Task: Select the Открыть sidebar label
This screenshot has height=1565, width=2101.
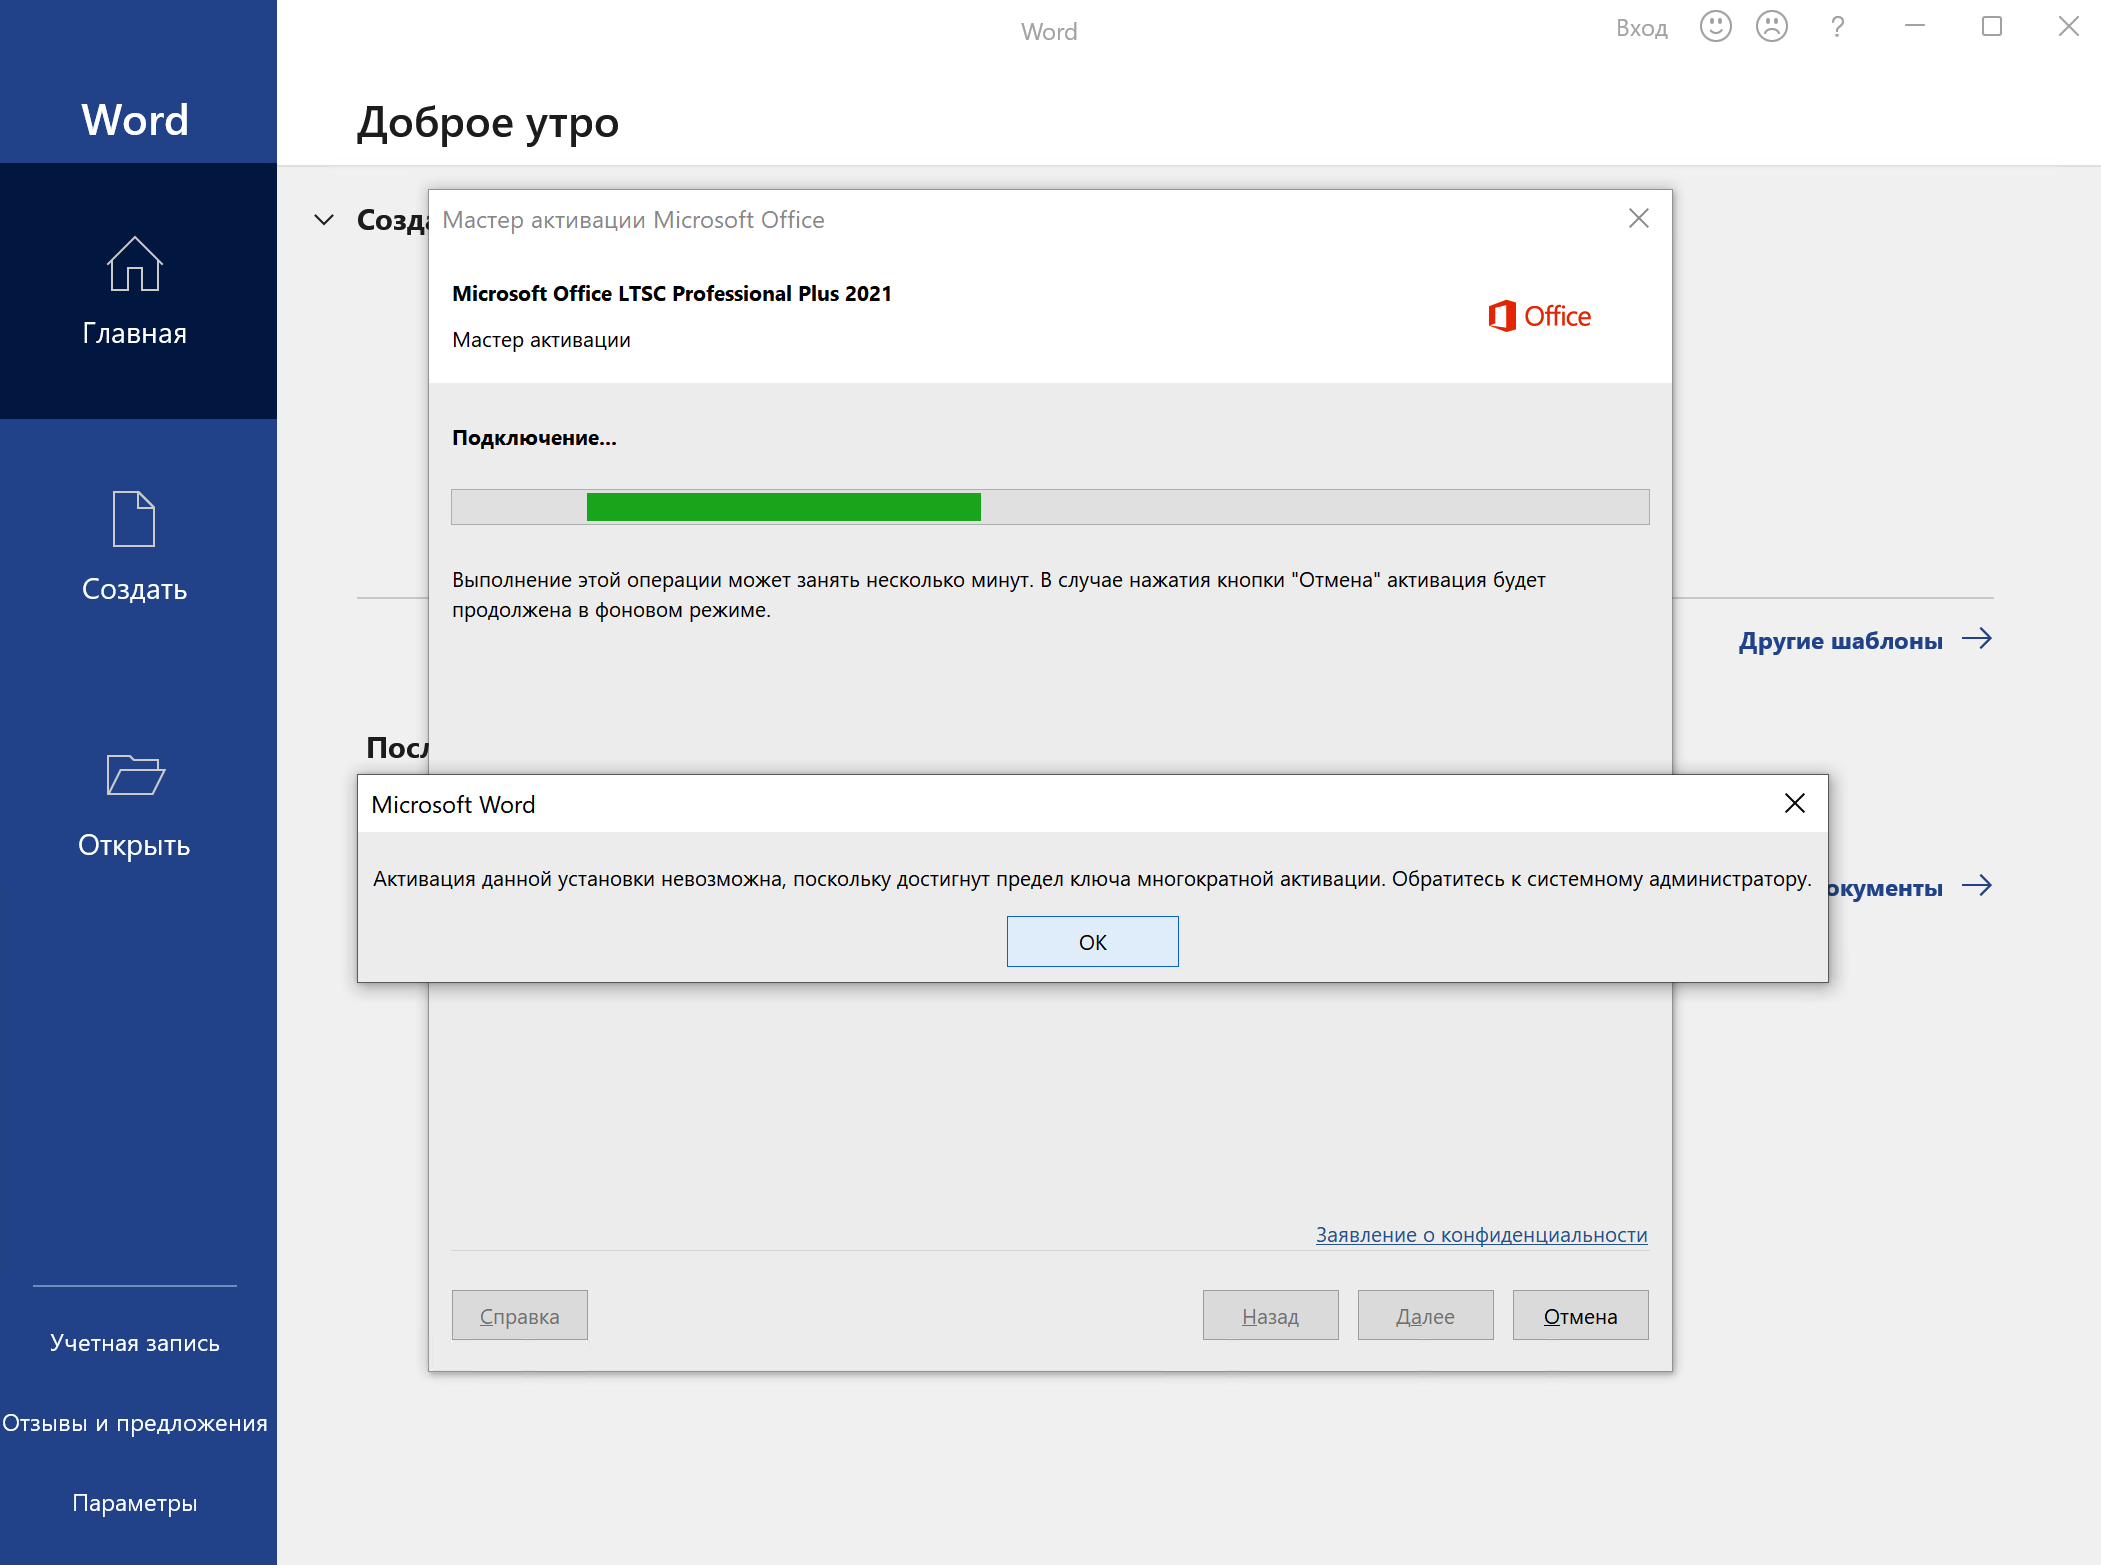Action: tap(135, 845)
